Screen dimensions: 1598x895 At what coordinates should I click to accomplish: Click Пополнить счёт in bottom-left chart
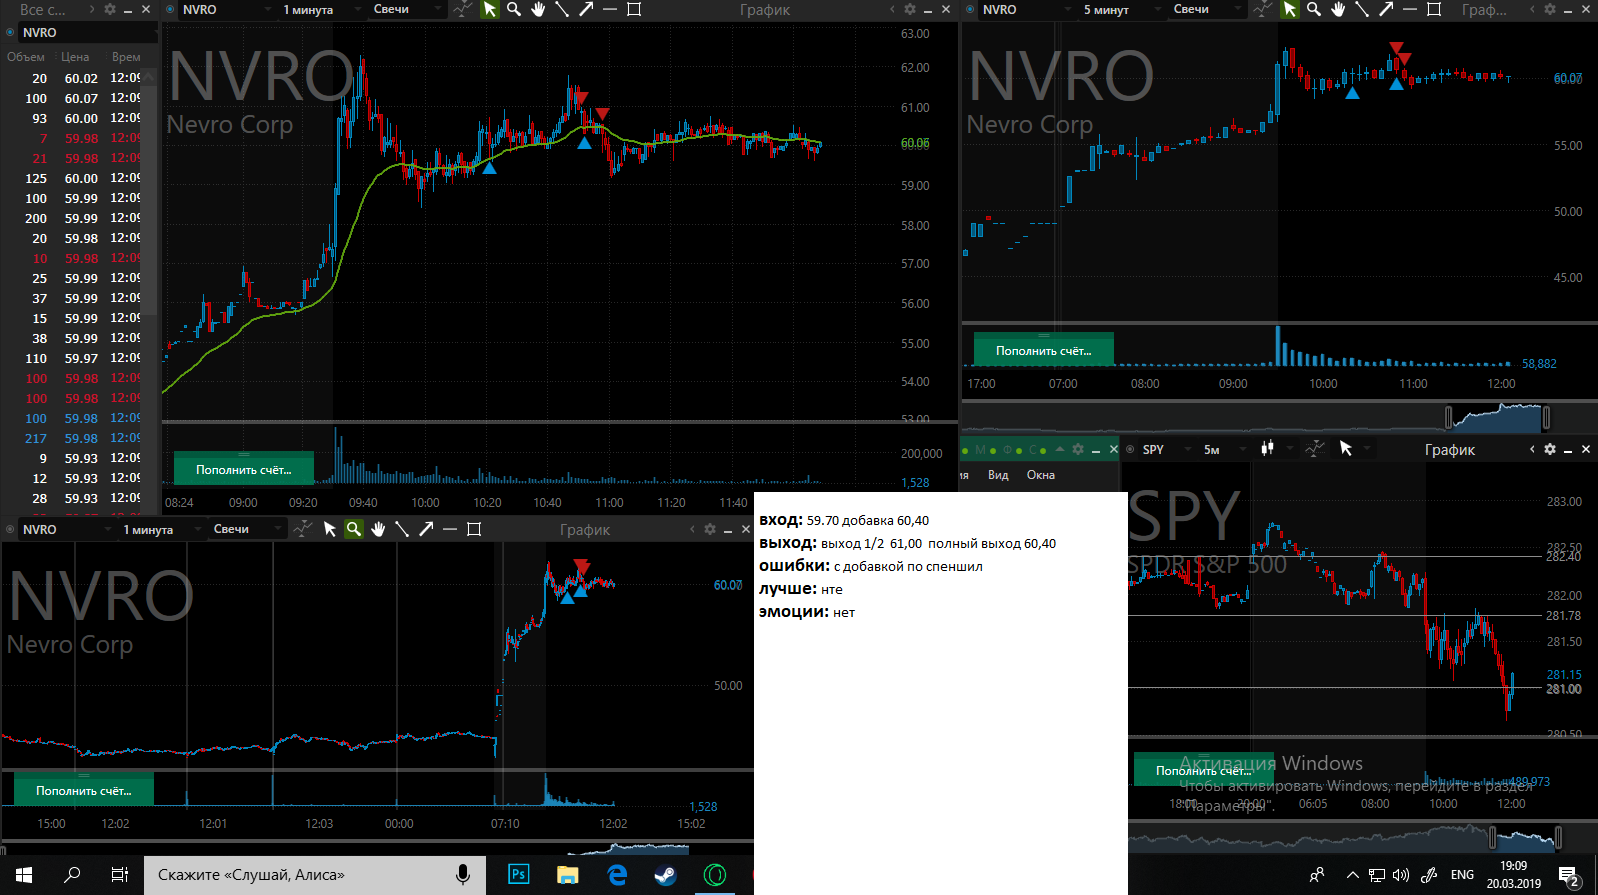point(84,790)
